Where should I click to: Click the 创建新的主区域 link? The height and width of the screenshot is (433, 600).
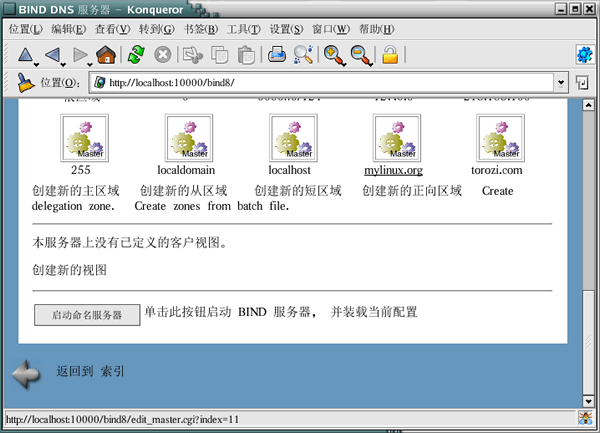(x=76, y=190)
